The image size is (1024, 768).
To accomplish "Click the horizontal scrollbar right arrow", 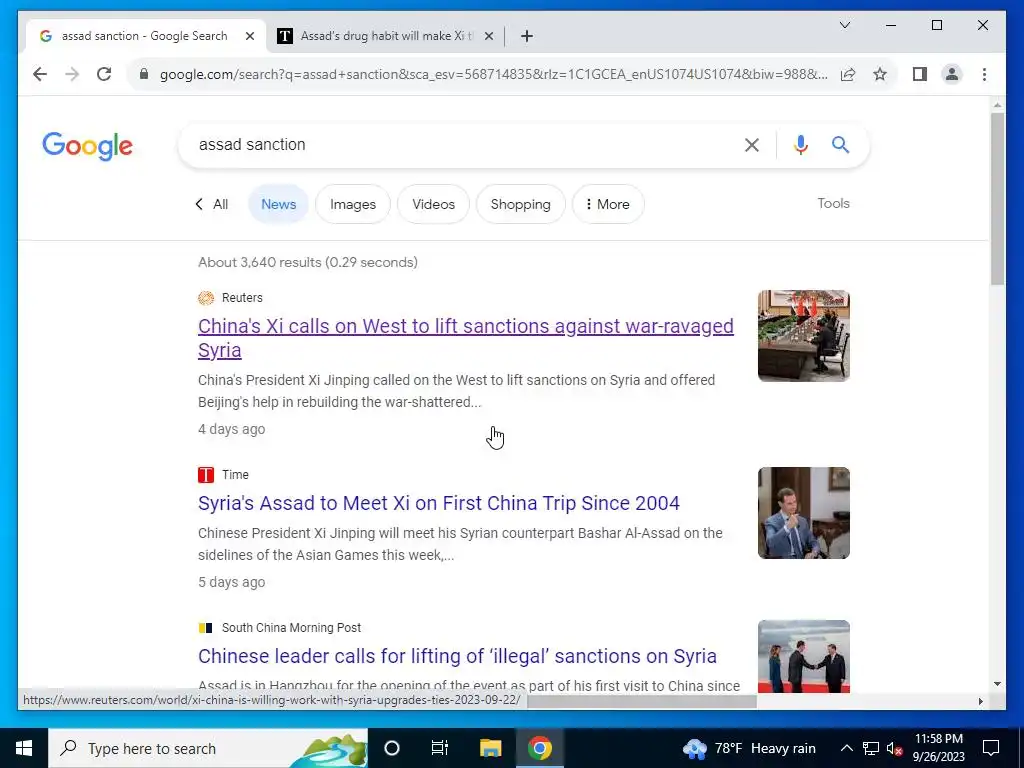I will point(980,701).
